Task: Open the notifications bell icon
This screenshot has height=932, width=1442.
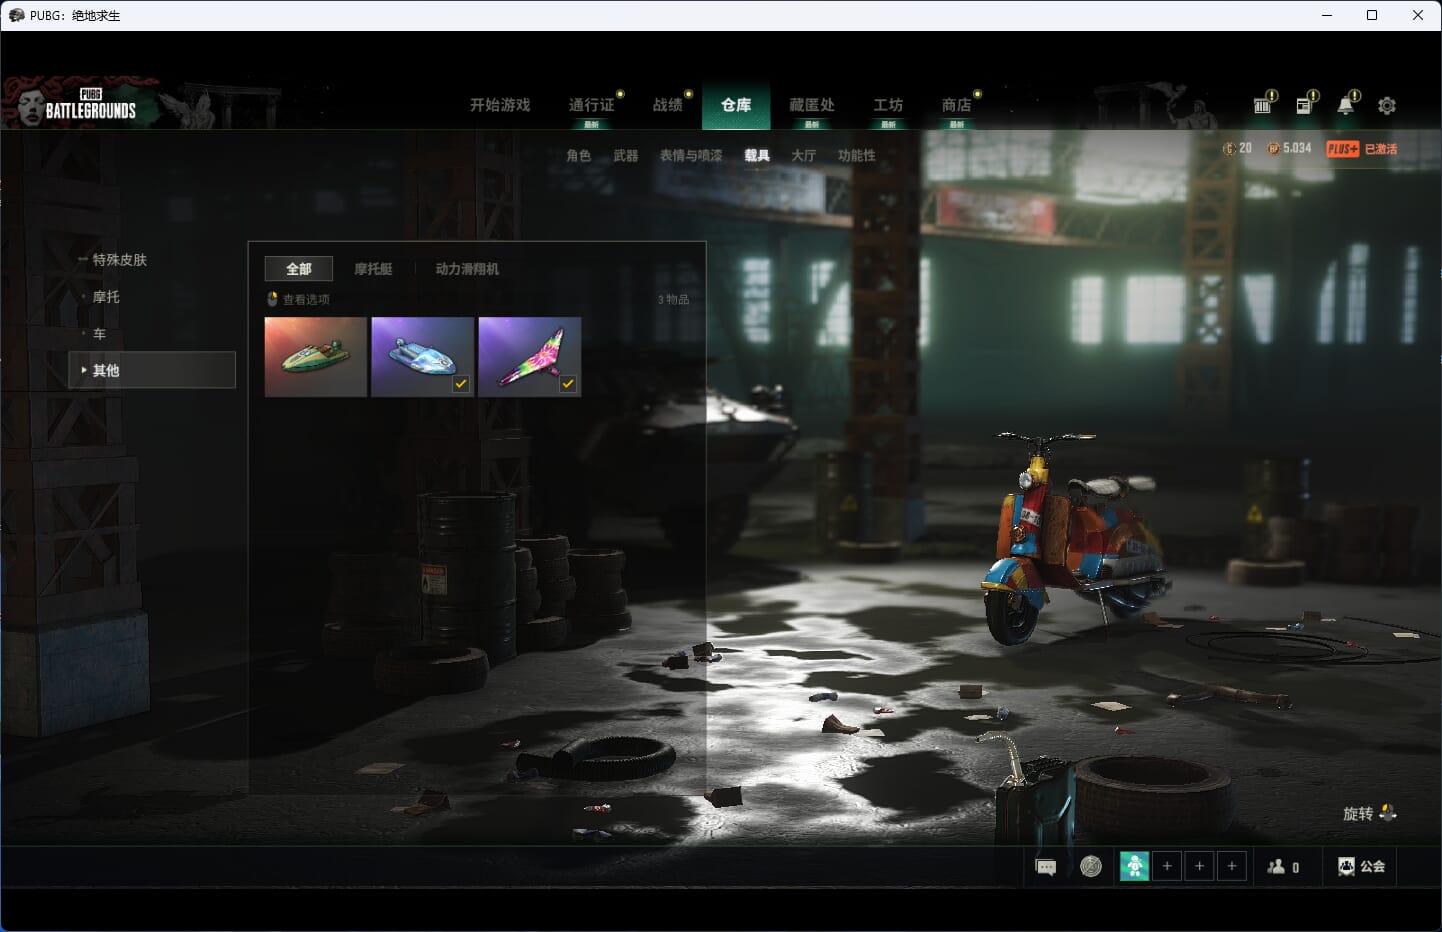Action: pos(1347,104)
